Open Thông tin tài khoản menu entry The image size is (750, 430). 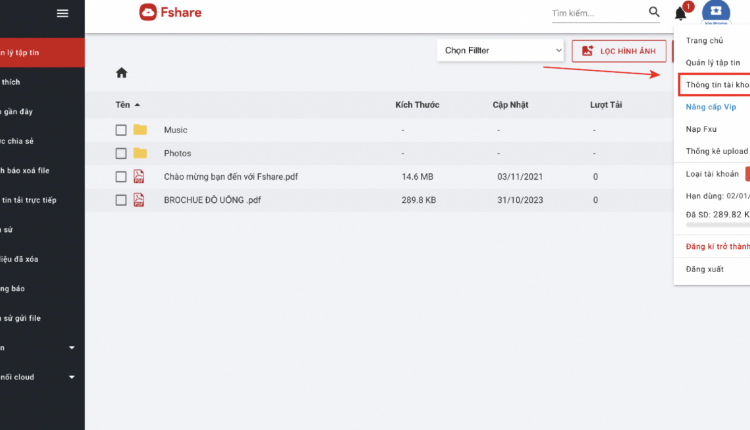715,85
